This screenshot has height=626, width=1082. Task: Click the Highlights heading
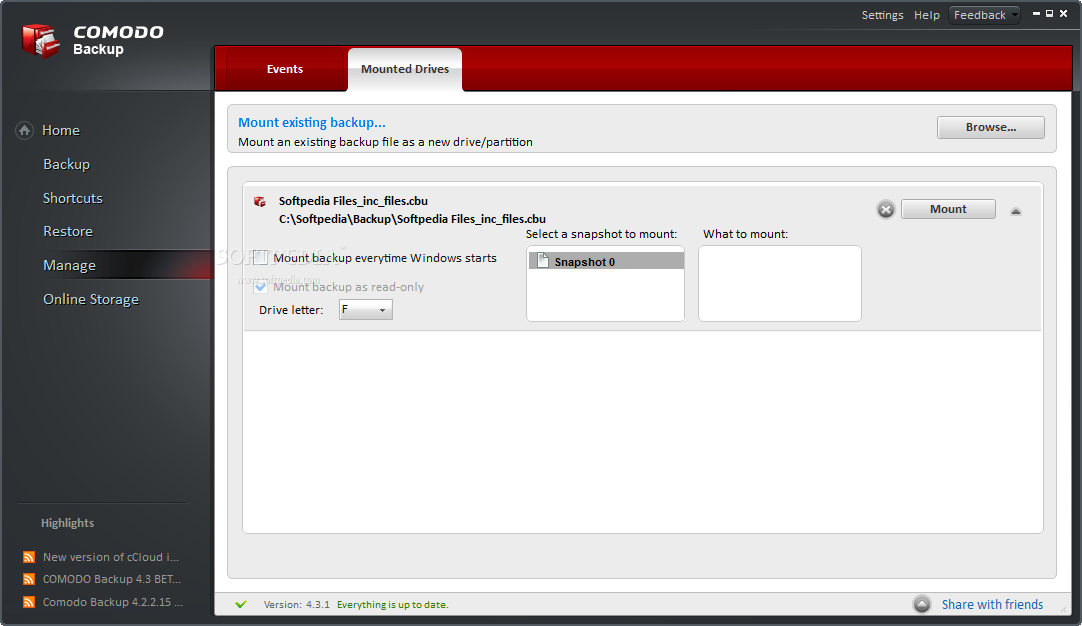coord(67,523)
